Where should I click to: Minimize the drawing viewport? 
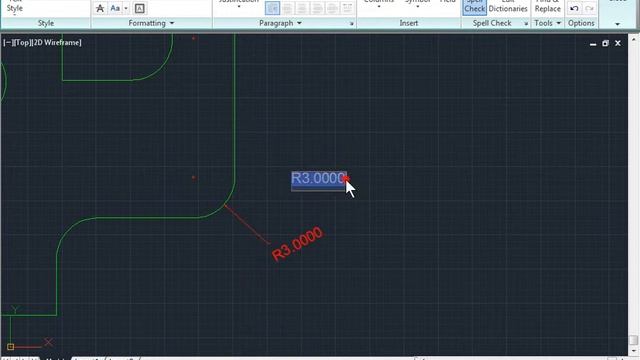click(x=593, y=44)
